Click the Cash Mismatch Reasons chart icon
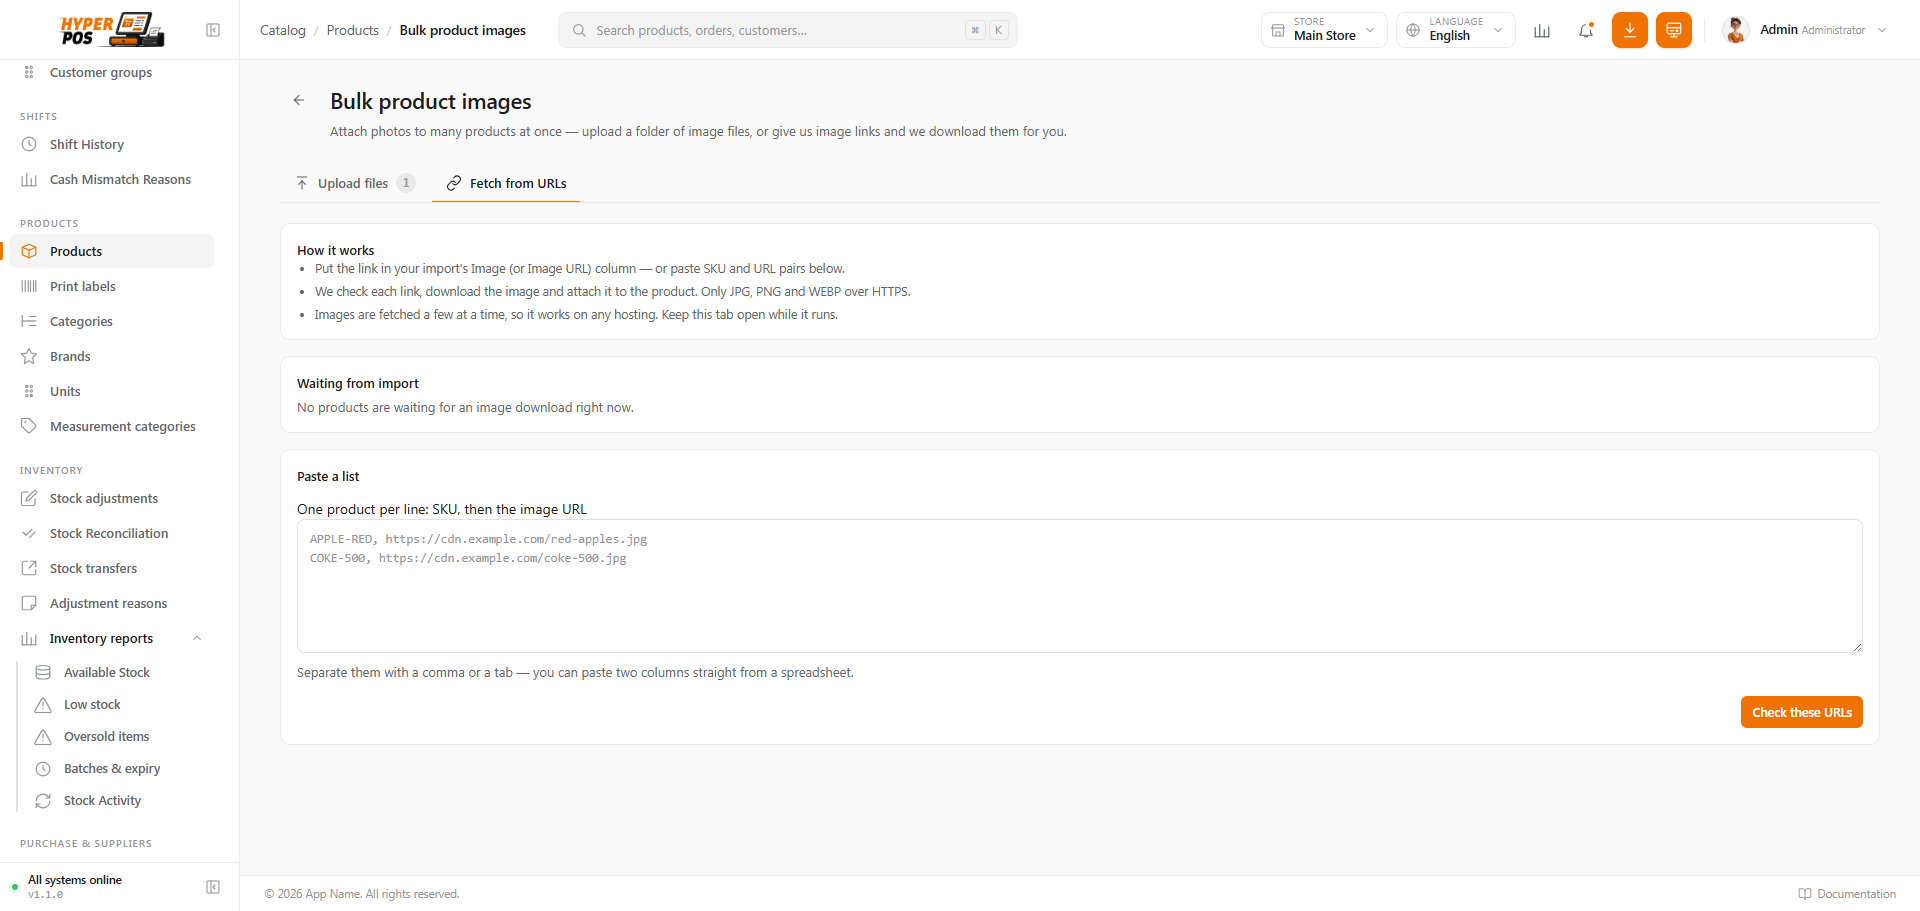The width and height of the screenshot is (1920, 911). (29, 180)
